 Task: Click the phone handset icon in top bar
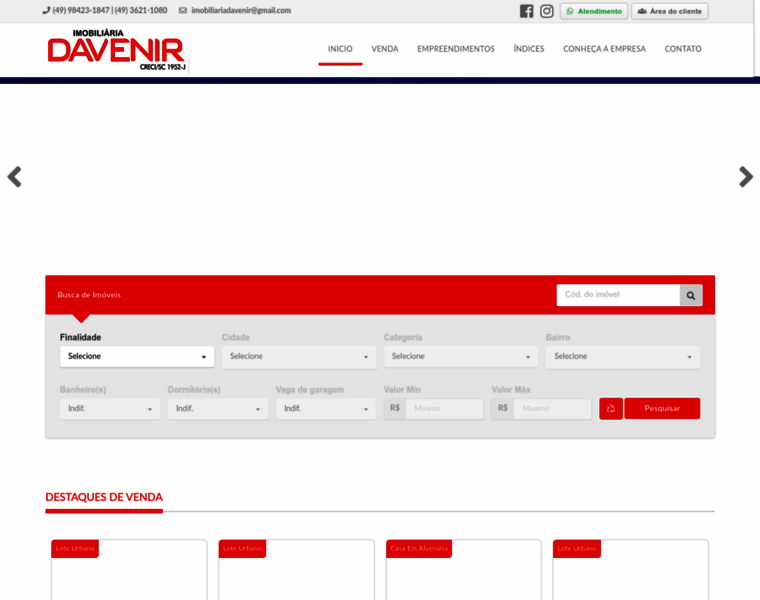coord(46,10)
